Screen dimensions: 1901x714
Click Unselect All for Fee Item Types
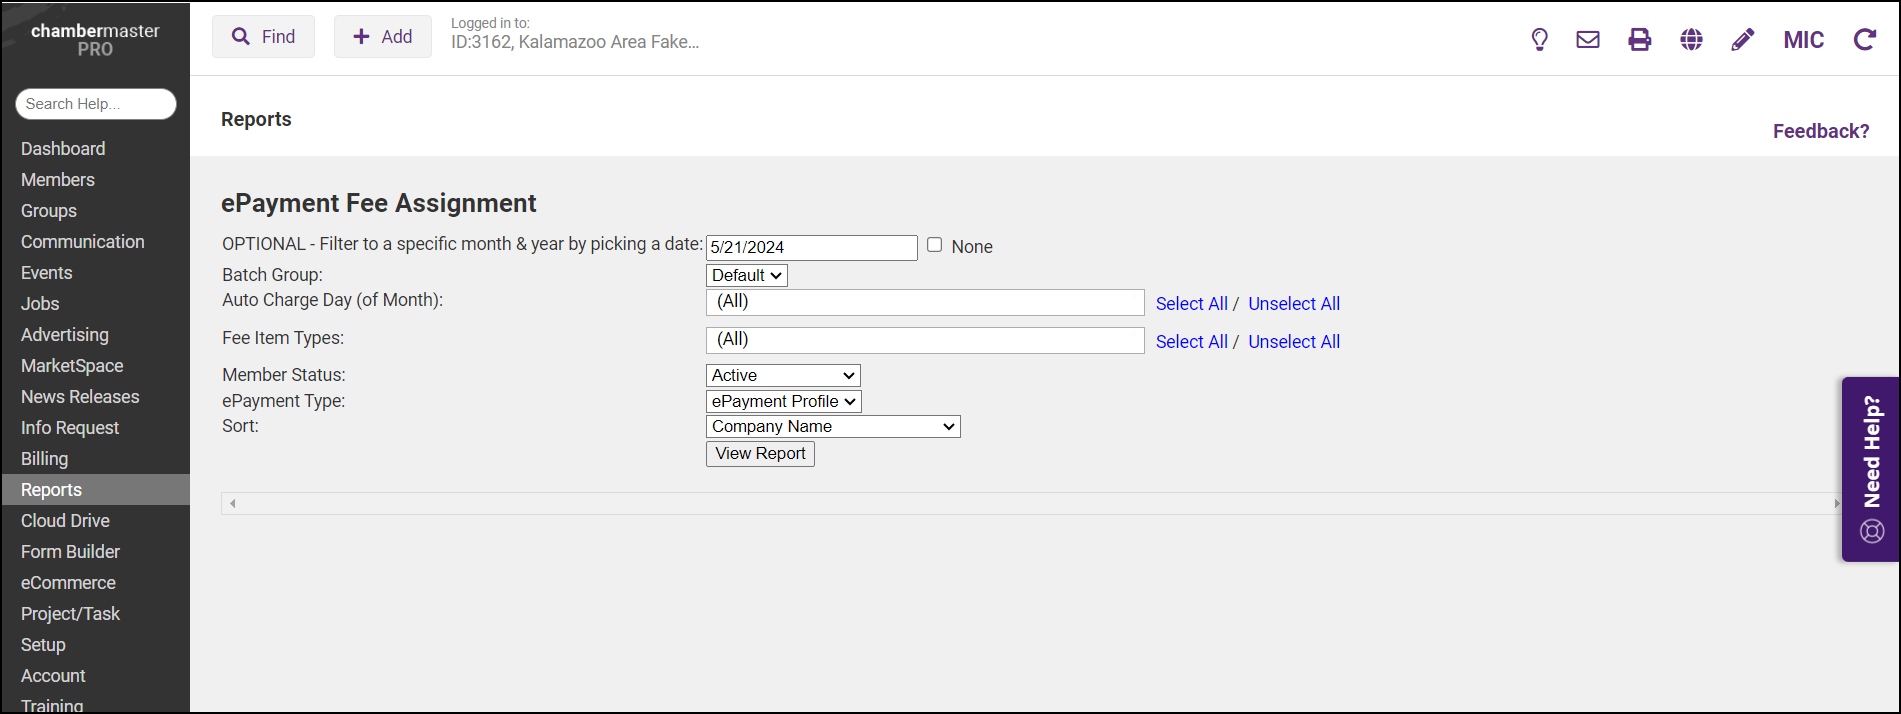tap(1293, 342)
